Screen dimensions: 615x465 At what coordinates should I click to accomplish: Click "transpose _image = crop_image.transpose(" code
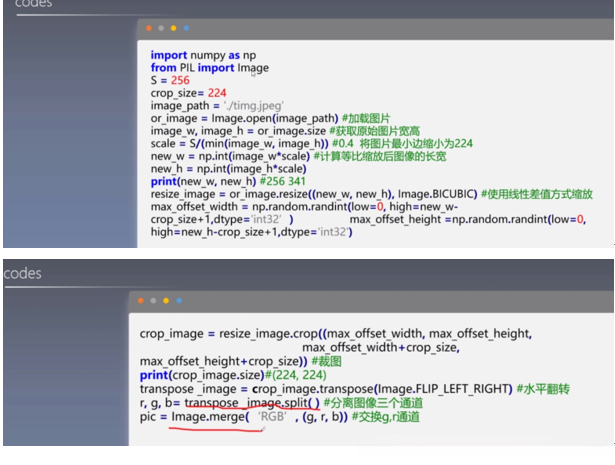(258, 389)
